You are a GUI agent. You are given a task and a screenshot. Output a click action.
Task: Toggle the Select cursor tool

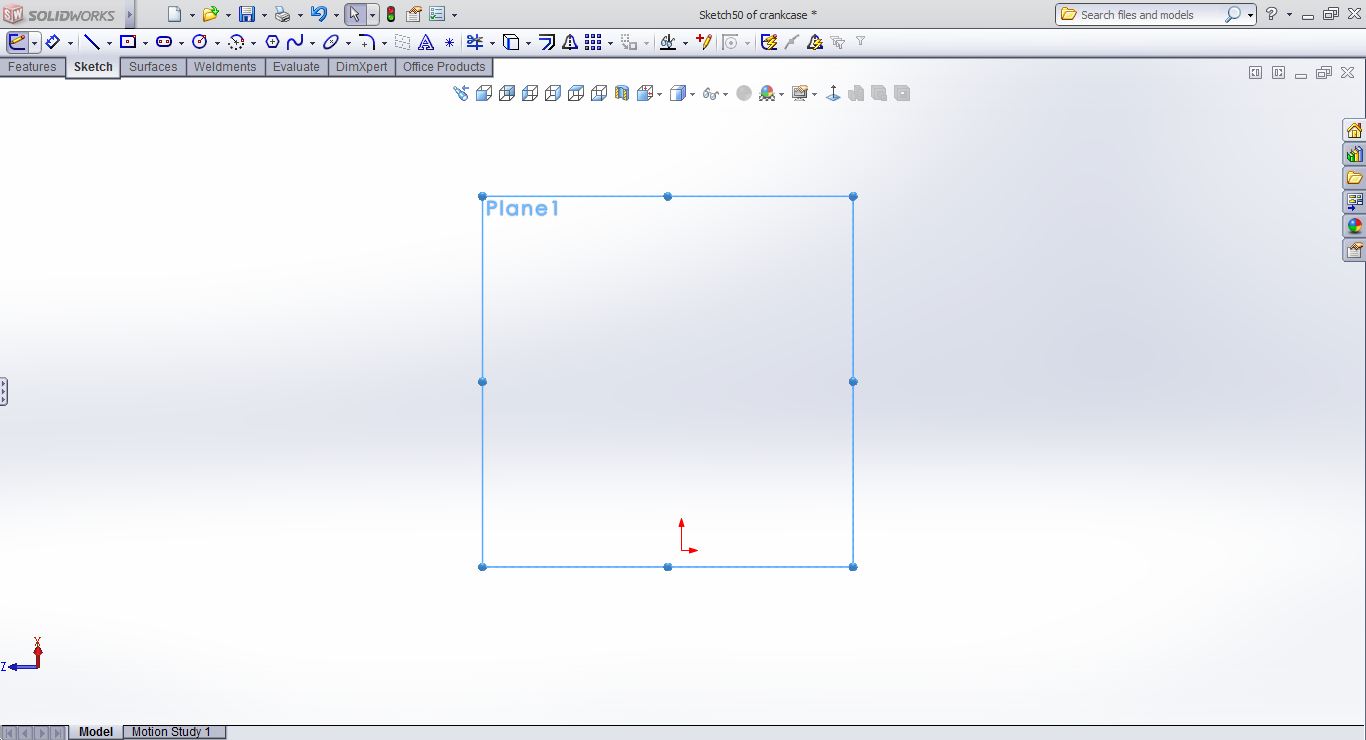pos(354,14)
